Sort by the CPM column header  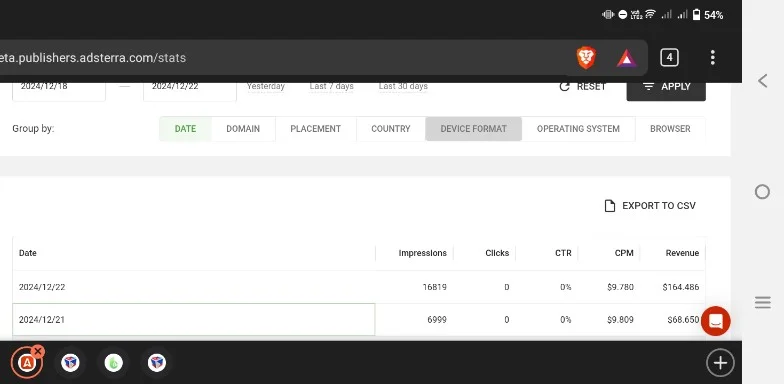[x=624, y=253]
